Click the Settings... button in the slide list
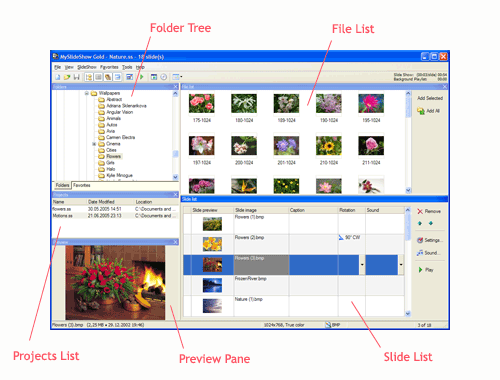500x380 pixels. [x=430, y=240]
